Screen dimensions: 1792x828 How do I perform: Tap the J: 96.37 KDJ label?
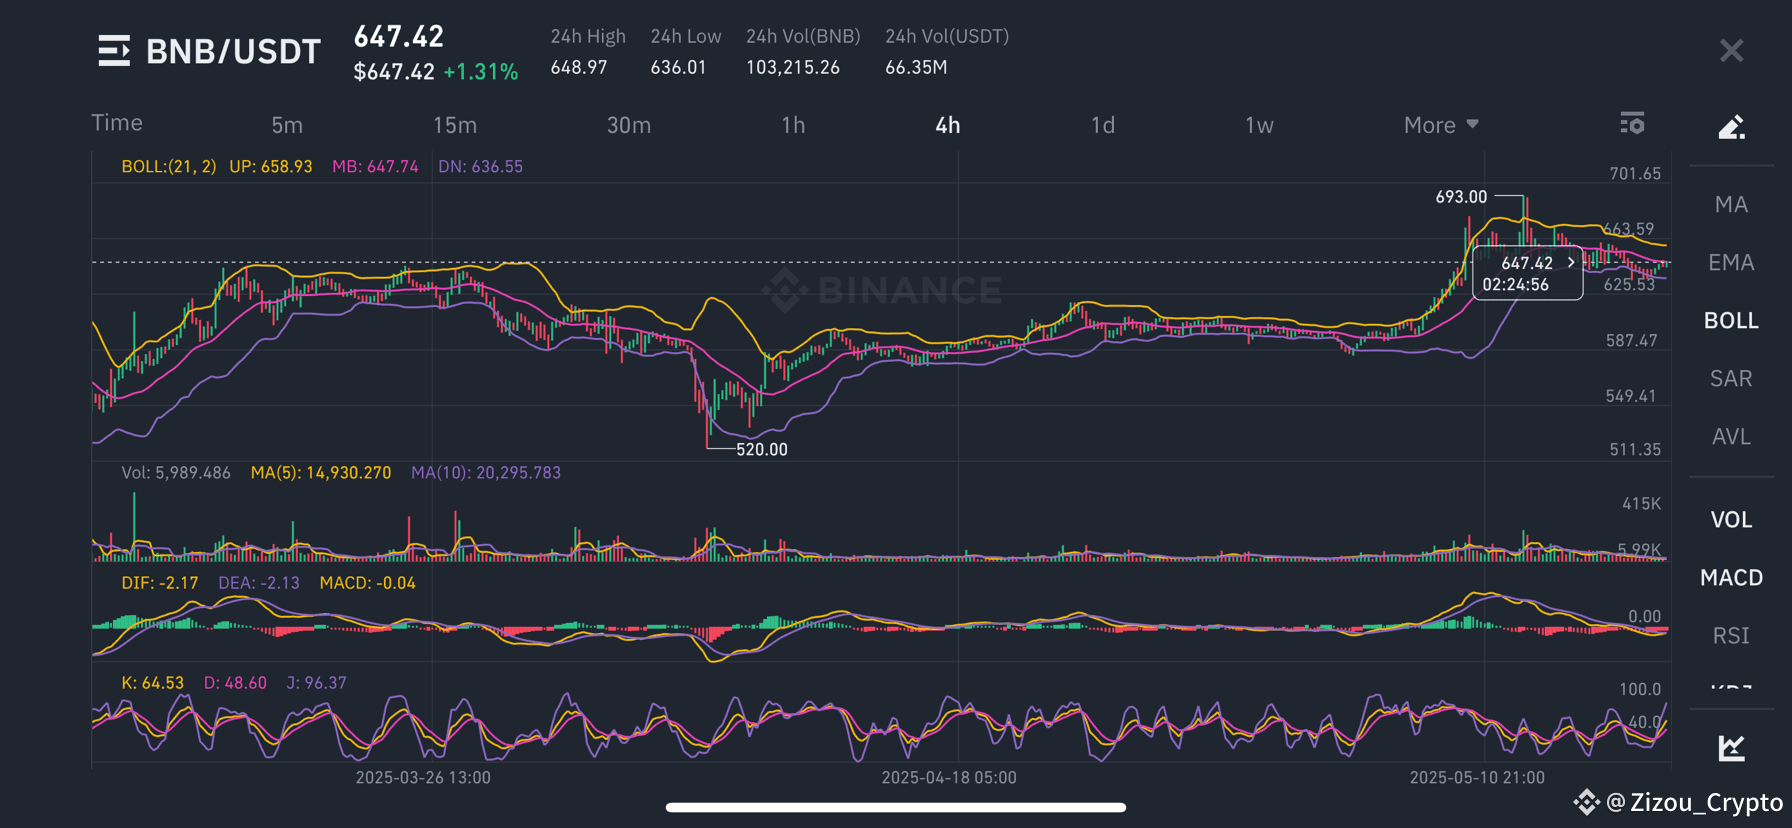tap(316, 683)
